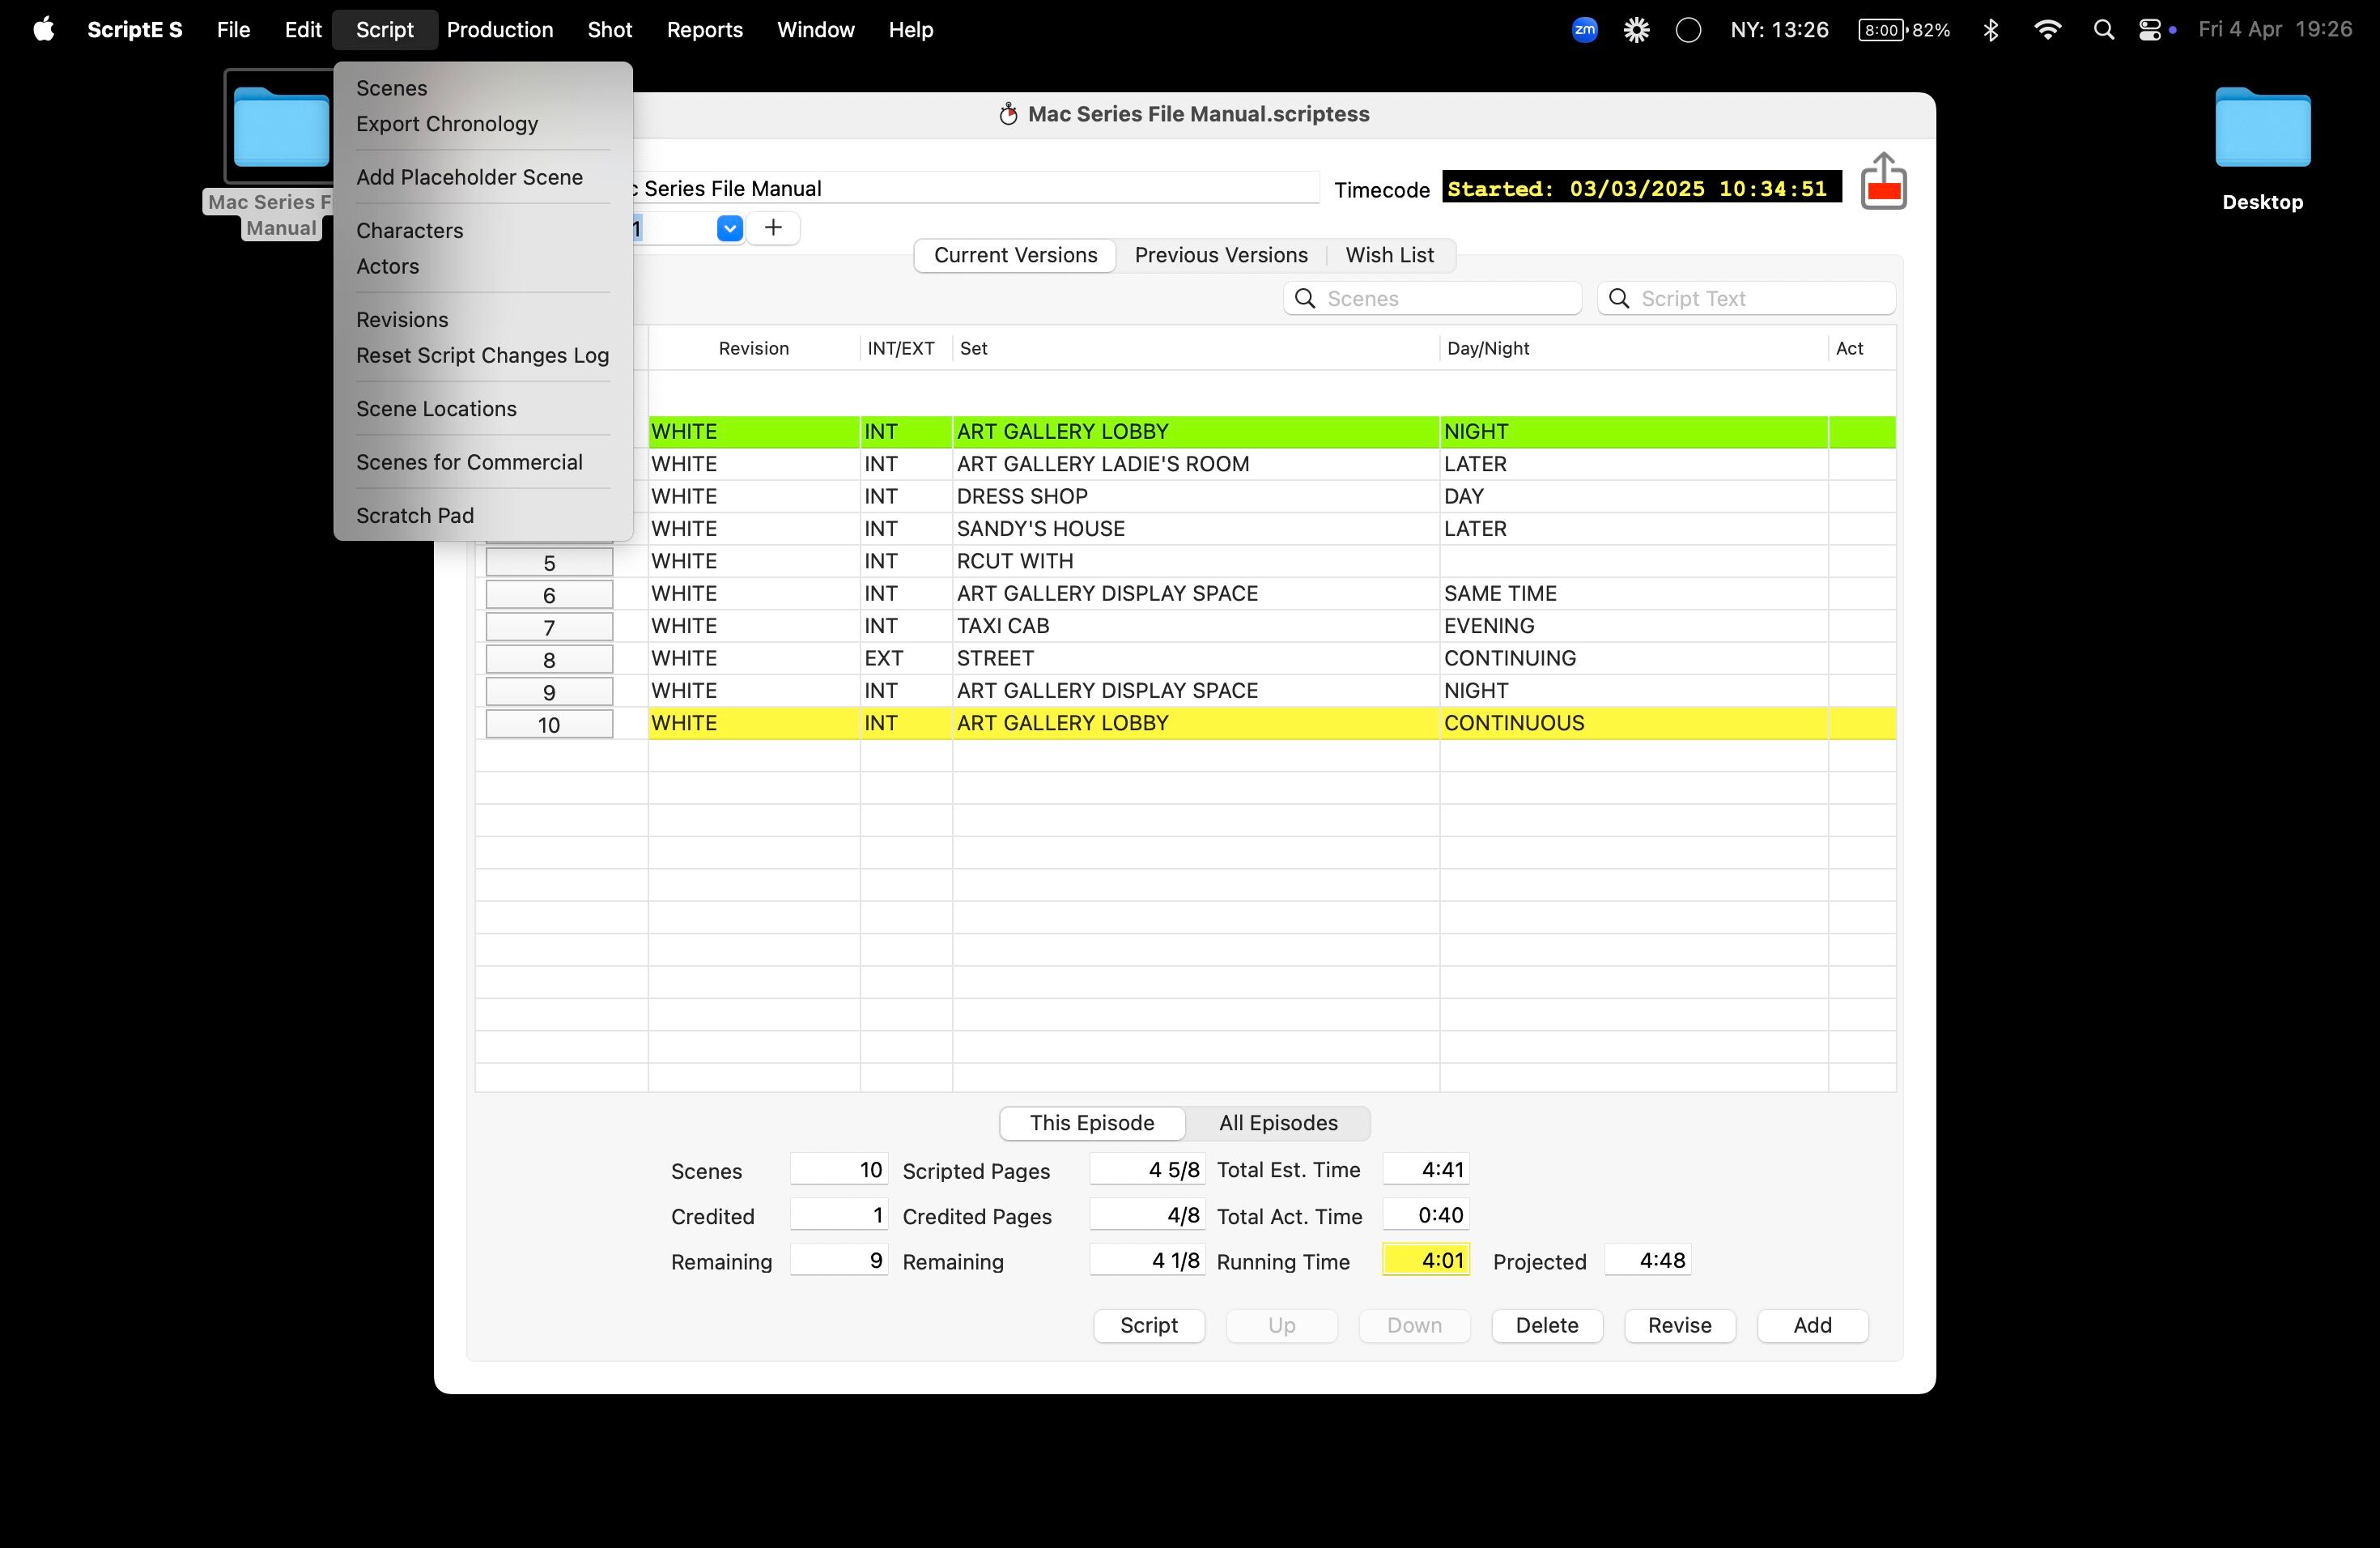Switch to Previous Versions segment

point(1220,255)
